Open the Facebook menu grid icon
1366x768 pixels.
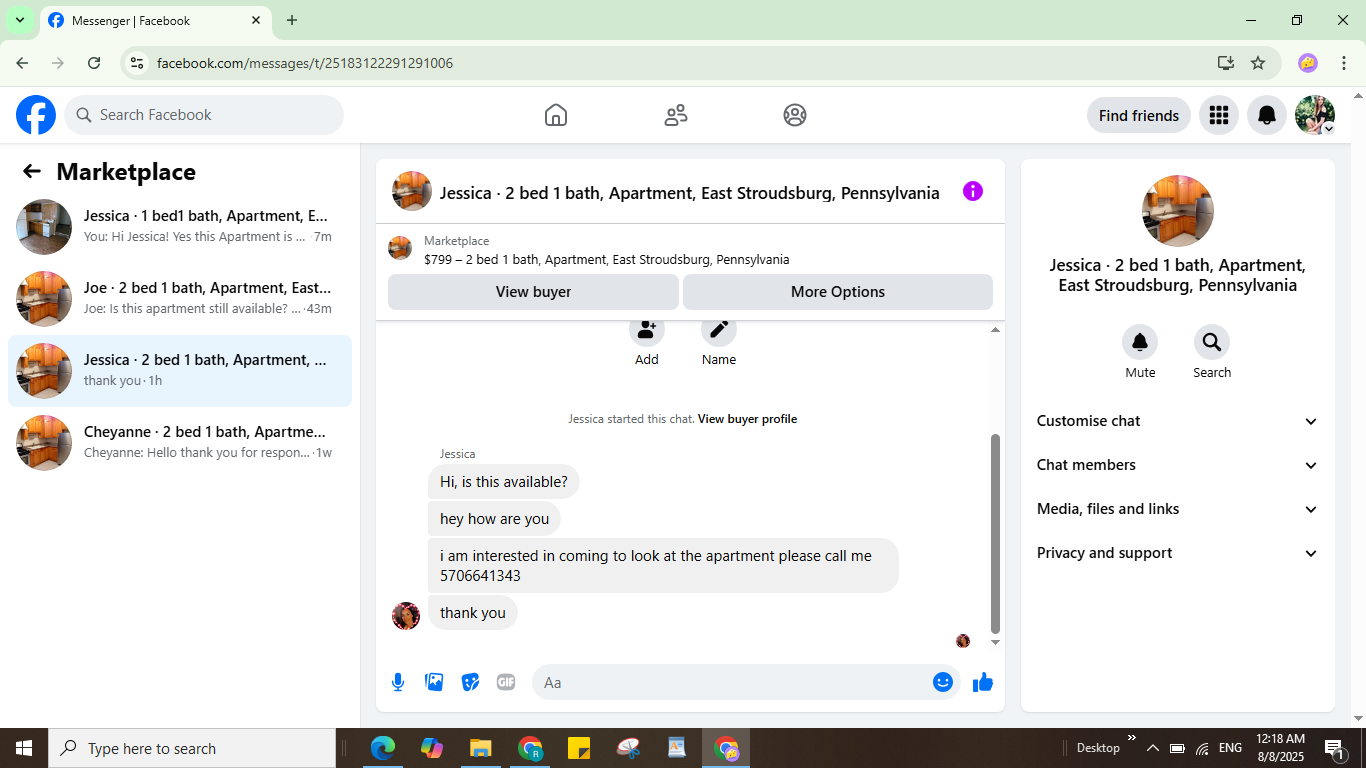[1218, 115]
